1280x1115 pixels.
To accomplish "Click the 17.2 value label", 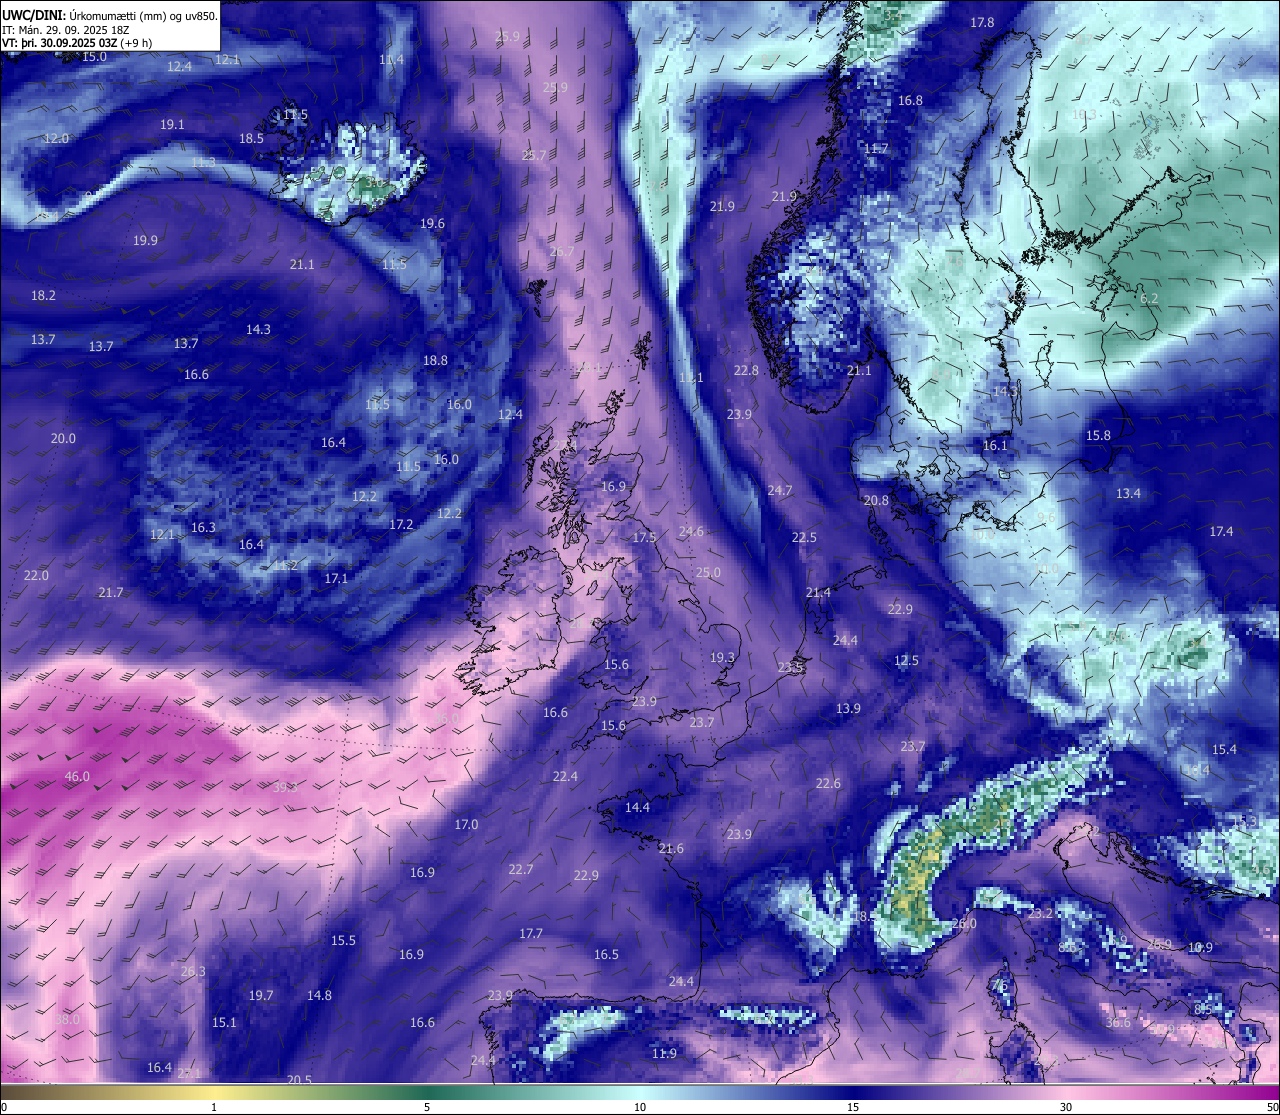I will point(401,525).
